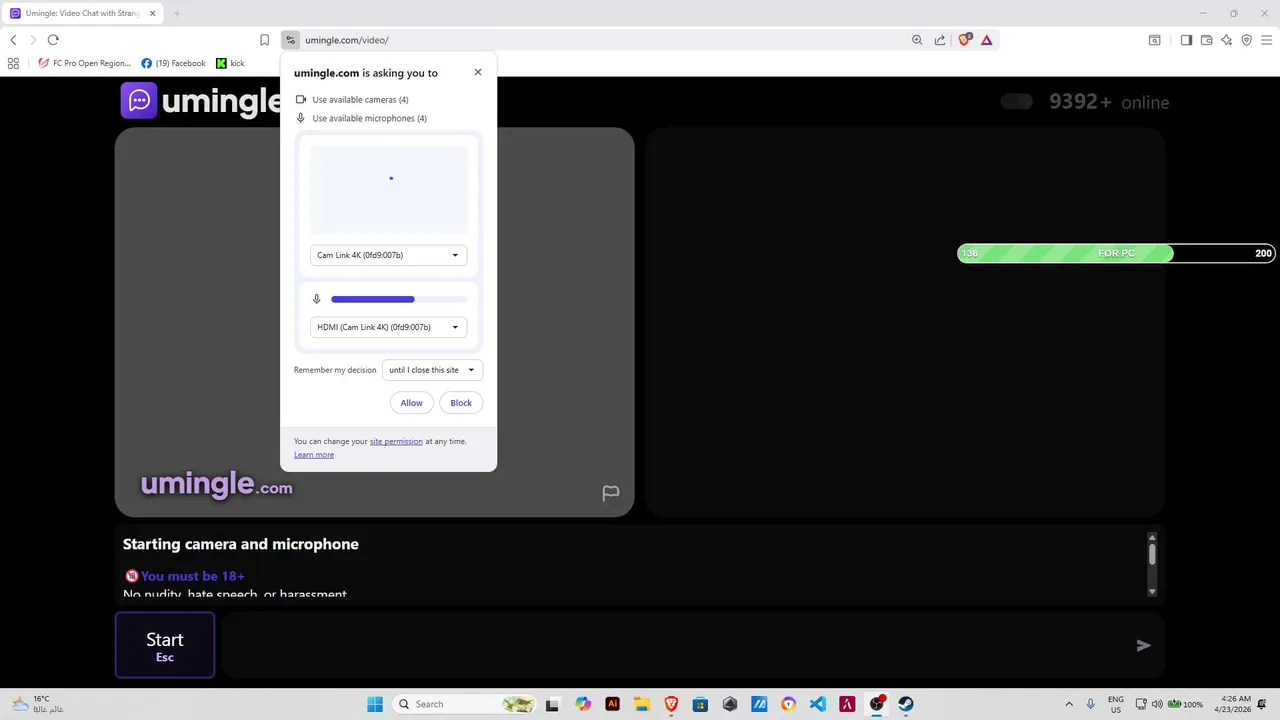Screen dimensions: 1280x720
Task: Click Block in the permission prompt
Action: tap(461, 403)
